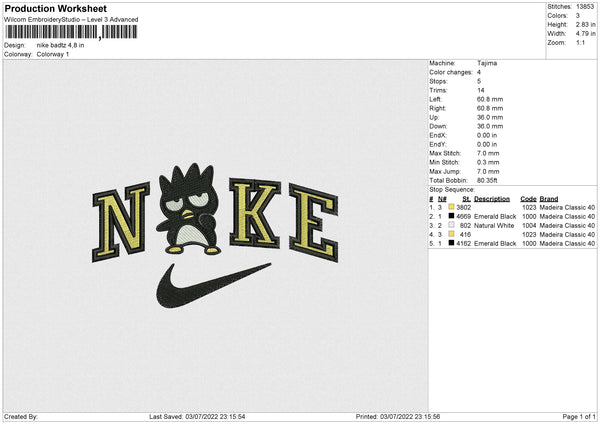This screenshot has height=424, width=600.
Task: Click the Machine value 'Tajima'
Action: [487, 63]
